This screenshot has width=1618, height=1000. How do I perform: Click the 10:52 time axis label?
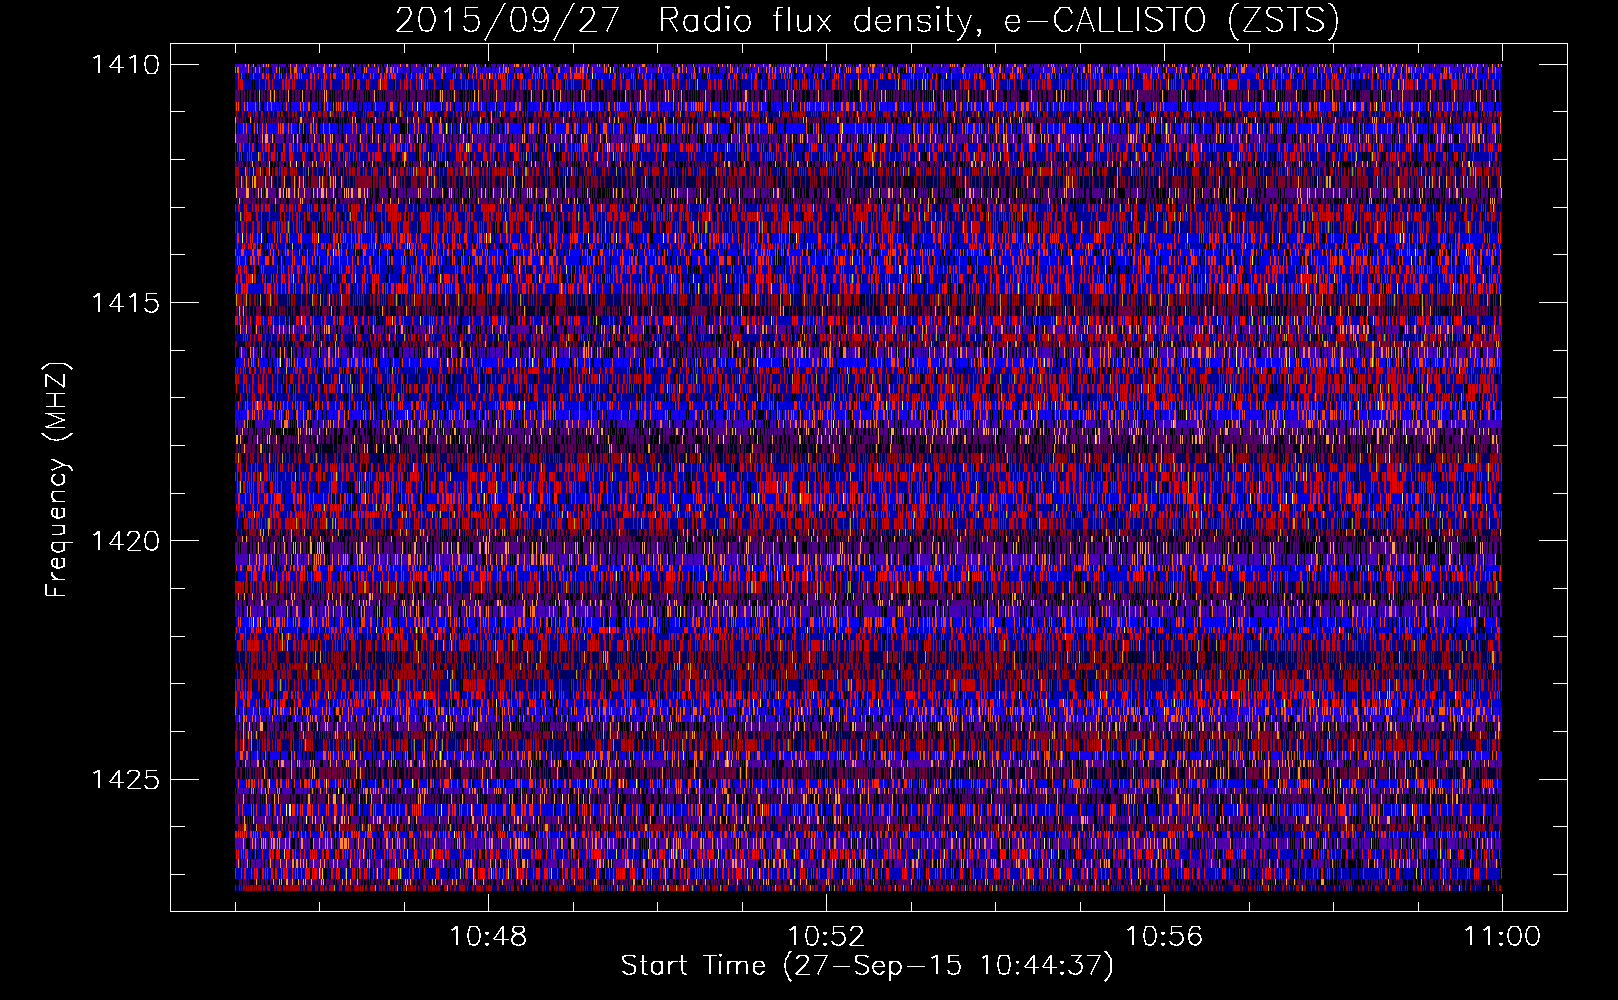tap(826, 937)
